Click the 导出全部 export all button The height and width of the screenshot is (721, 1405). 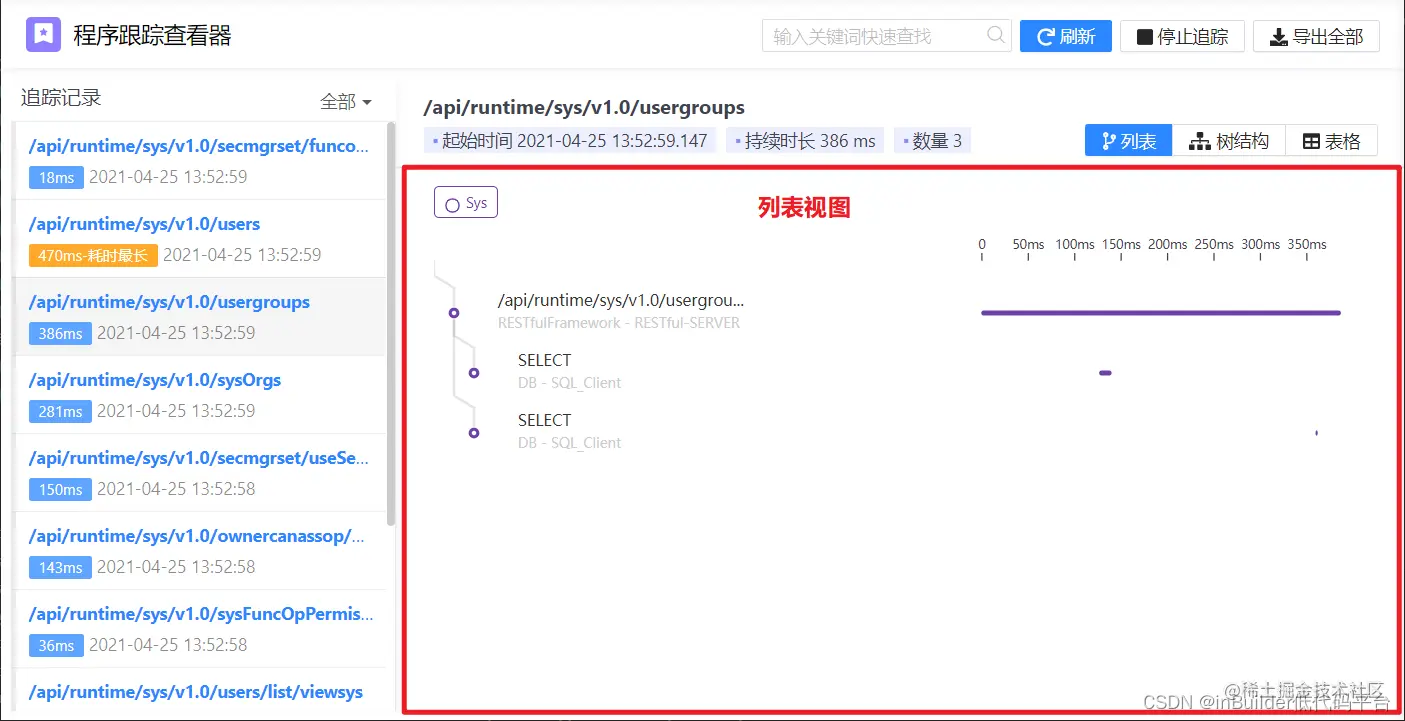[x=1316, y=36]
